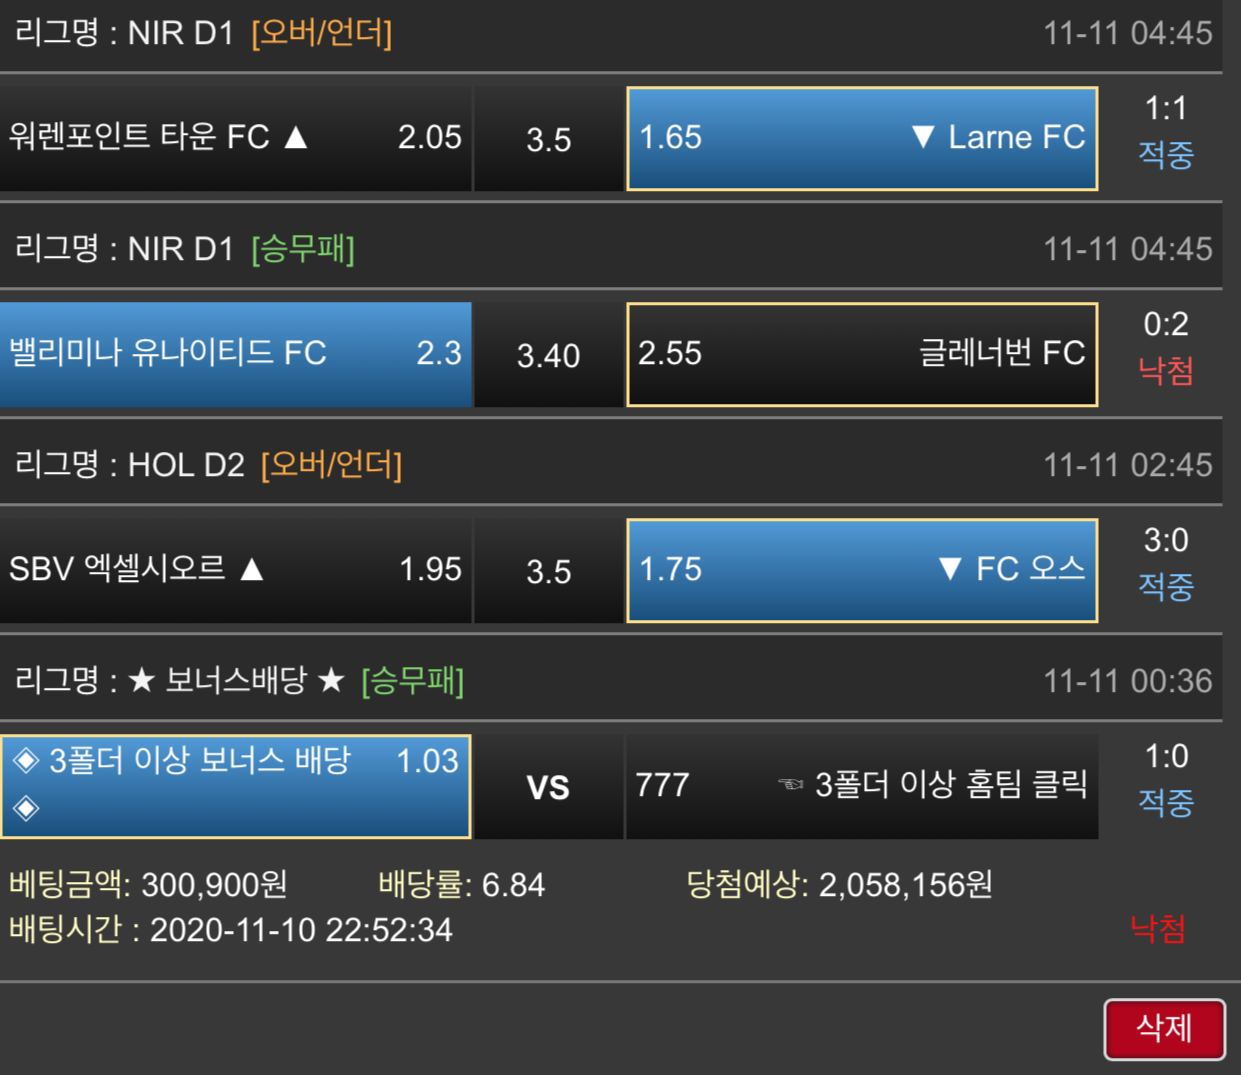Click the pointing hand icon before 홈팀 클릭
The height and width of the screenshot is (1075, 1241).
(791, 785)
